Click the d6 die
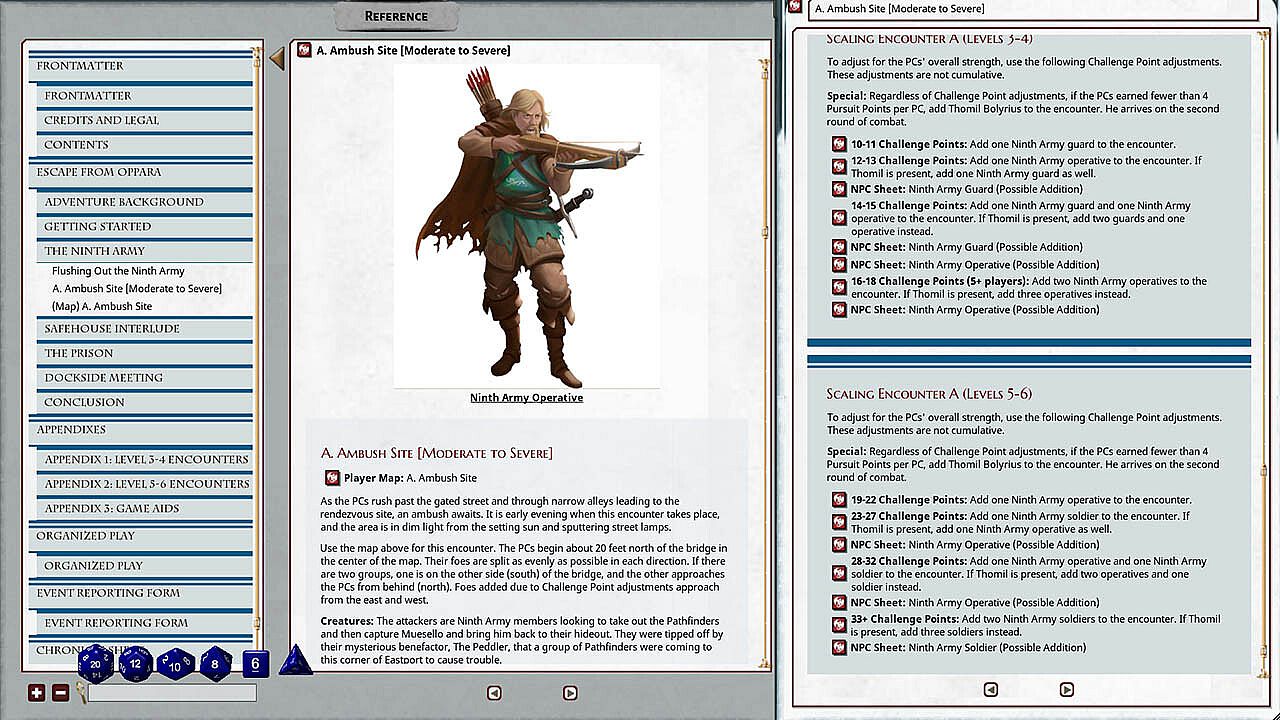Image resolution: width=1280 pixels, height=720 pixels. [255, 663]
